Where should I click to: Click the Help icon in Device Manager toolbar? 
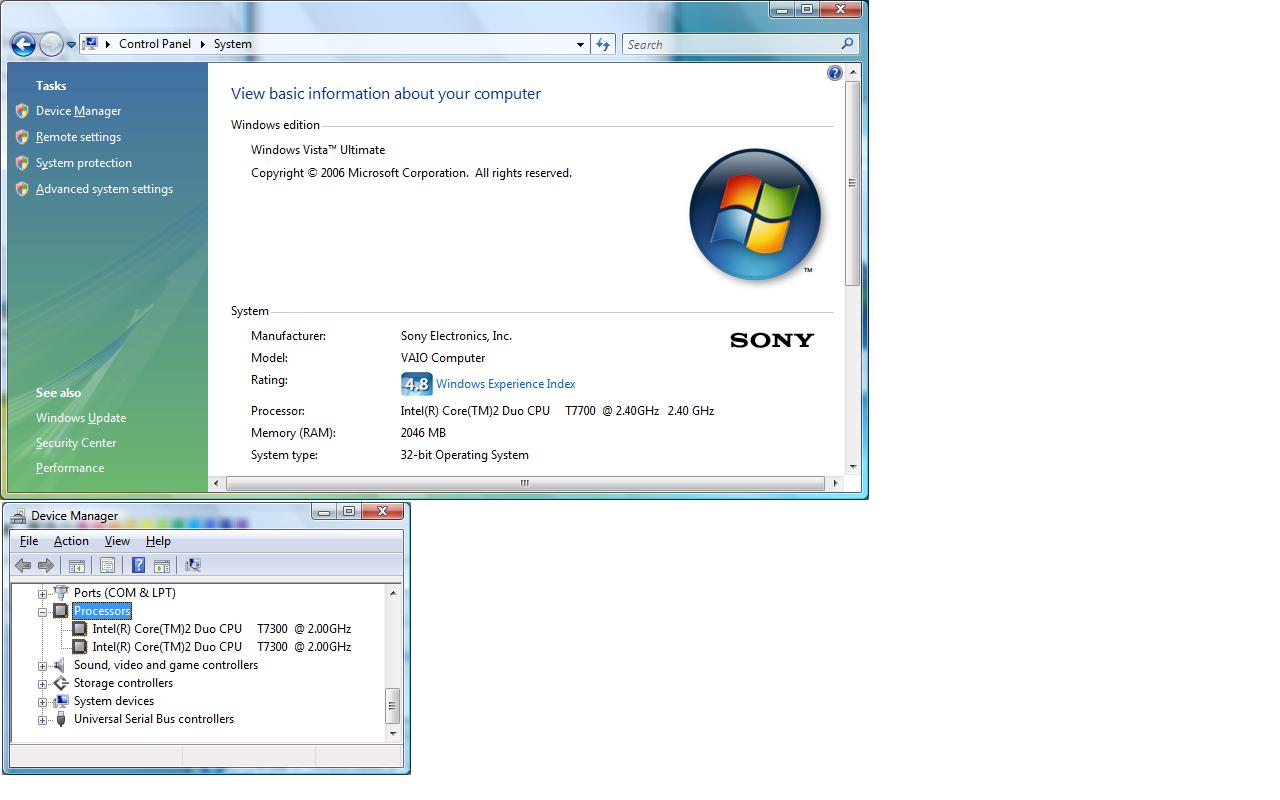[138, 565]
